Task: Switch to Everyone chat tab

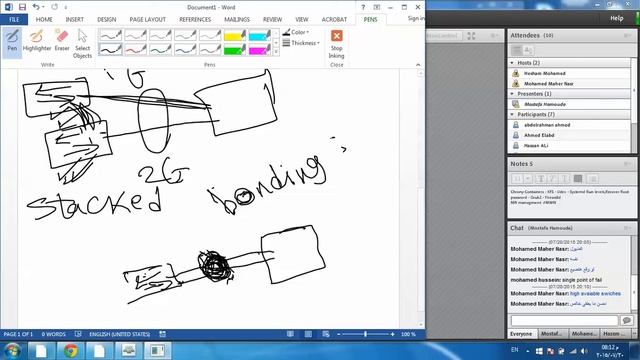Action: point(521,333)
